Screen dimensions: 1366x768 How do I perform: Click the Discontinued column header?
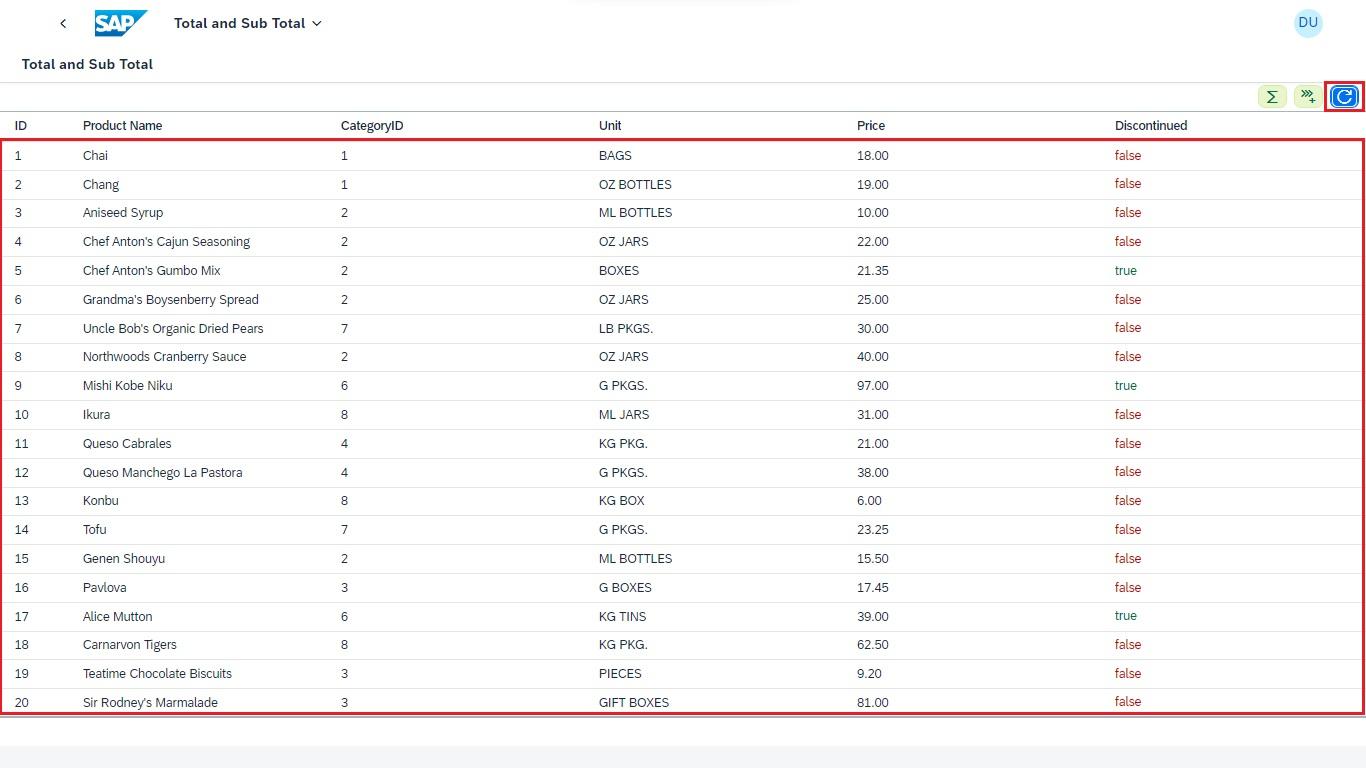[x=1151, y=126]
